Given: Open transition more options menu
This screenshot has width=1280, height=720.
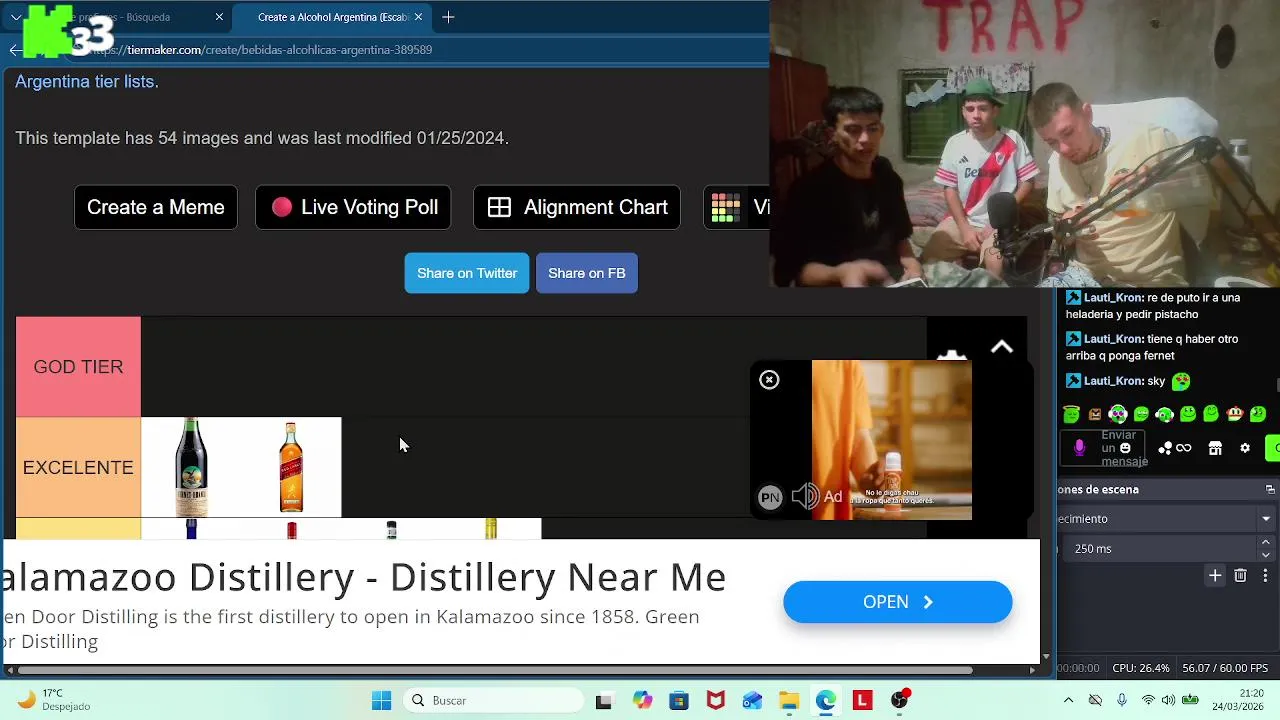Looking at the screenshot, I should coord(1265,576).
